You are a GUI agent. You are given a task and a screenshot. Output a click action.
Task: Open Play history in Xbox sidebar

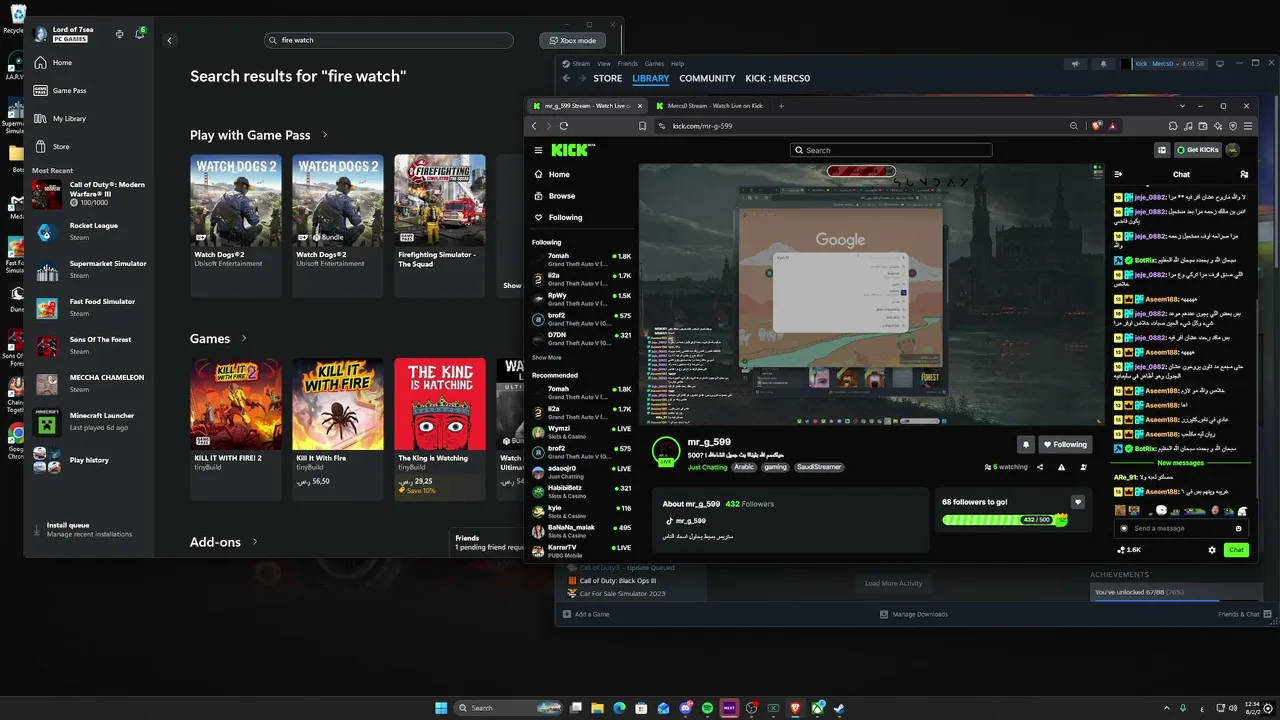[90, 460]
